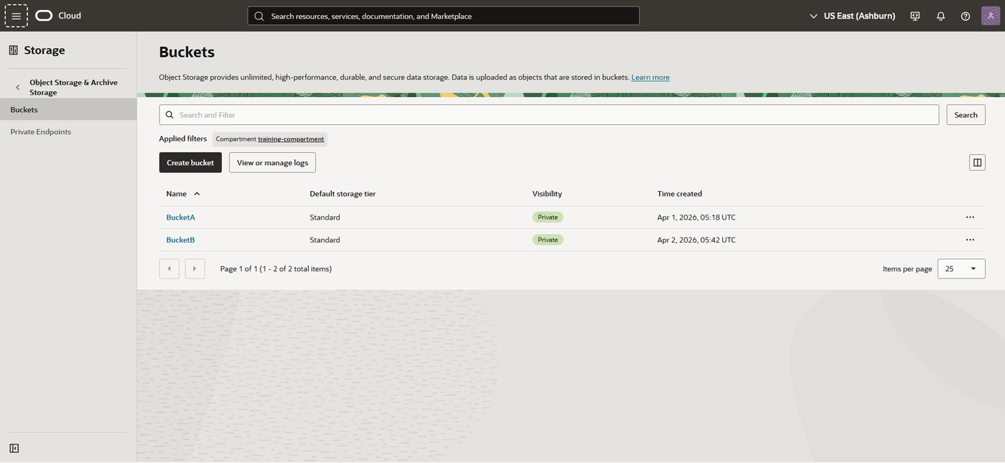Click the search magnifier icon in top bar
The height and width of the screenshot is (463, 1005).
tap(259, 16)
